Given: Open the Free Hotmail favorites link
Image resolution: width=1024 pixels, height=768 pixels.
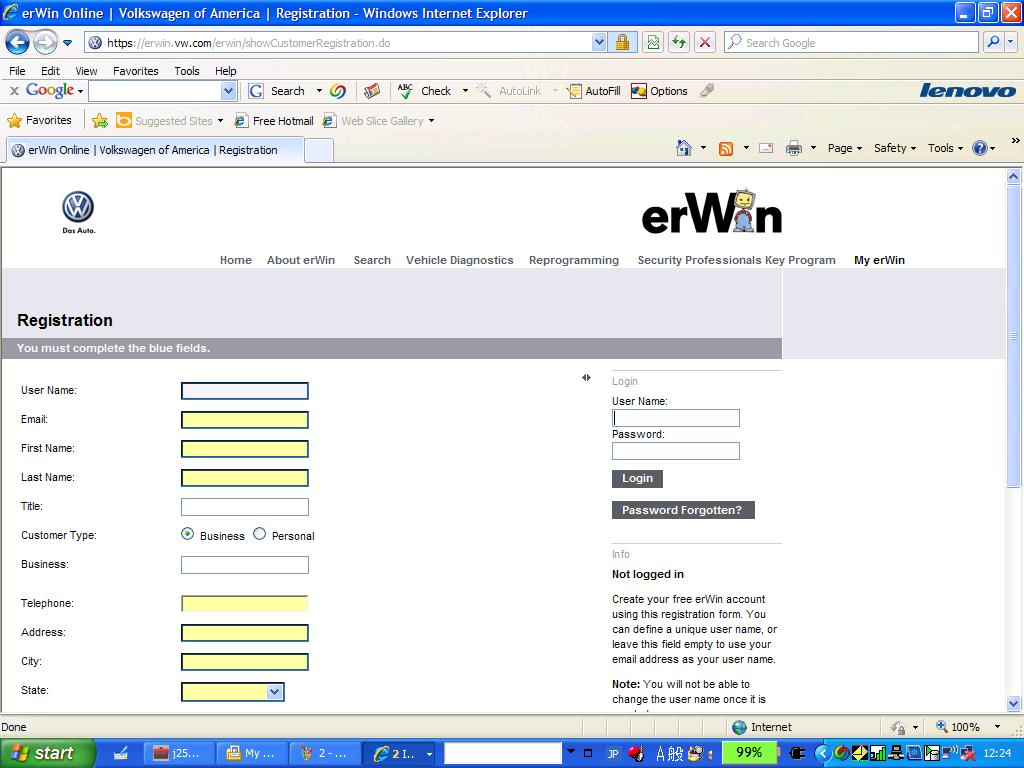Looking at the screenshot, I should point(274,121).
